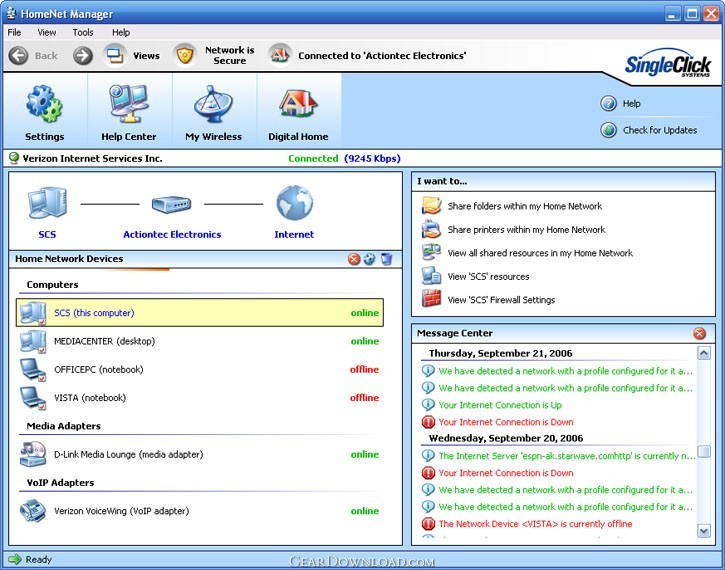725x570 pixels.
Task: Open My Wireless satellite dish icon
Action: [x=213, y=104]
